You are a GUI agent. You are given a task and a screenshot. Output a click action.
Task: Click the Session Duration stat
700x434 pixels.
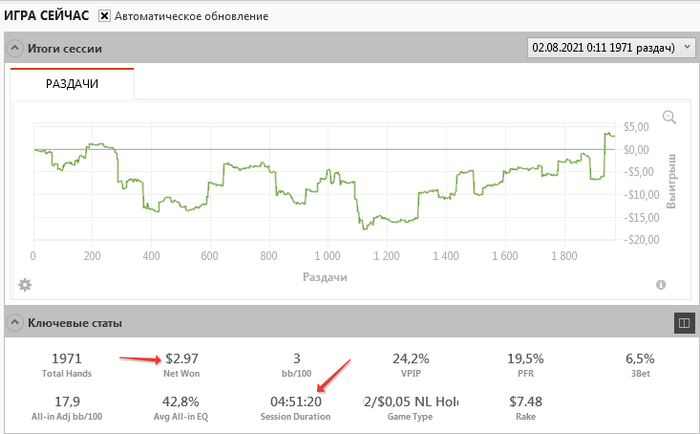click(x=298, y=402)
